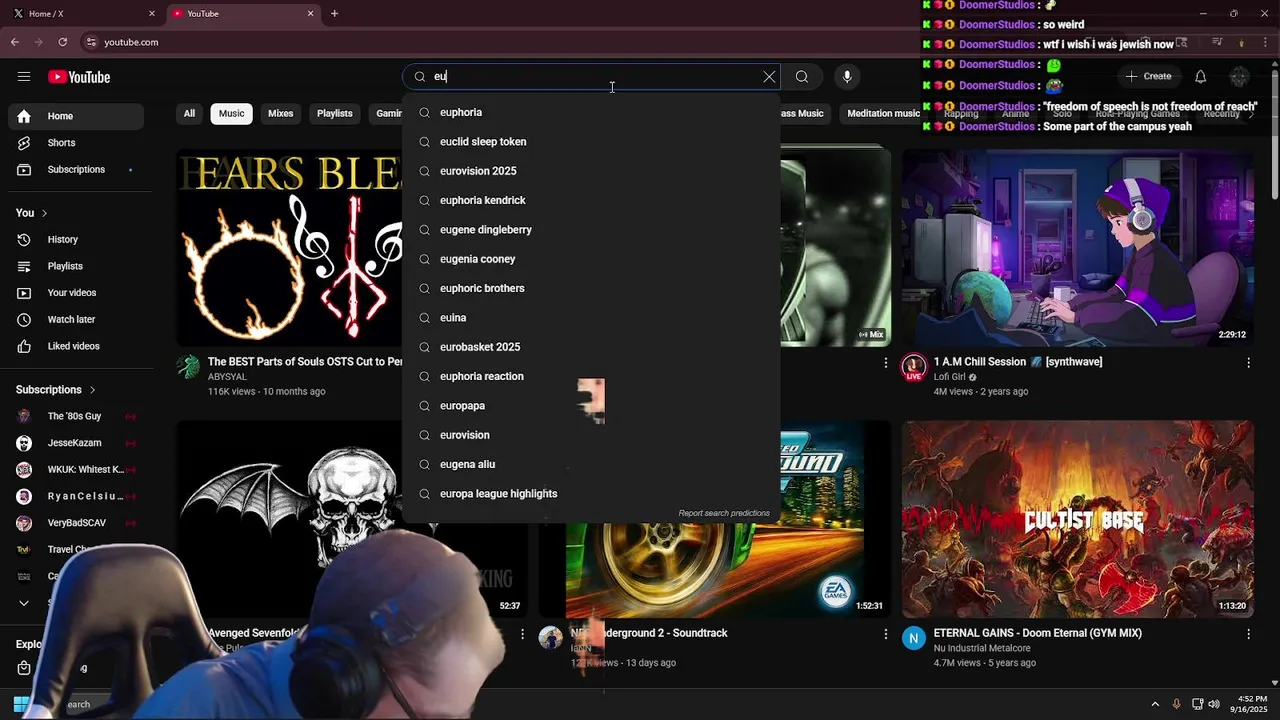
Task: Open Watch later in sidebar
Action: [x=76, y=320]
